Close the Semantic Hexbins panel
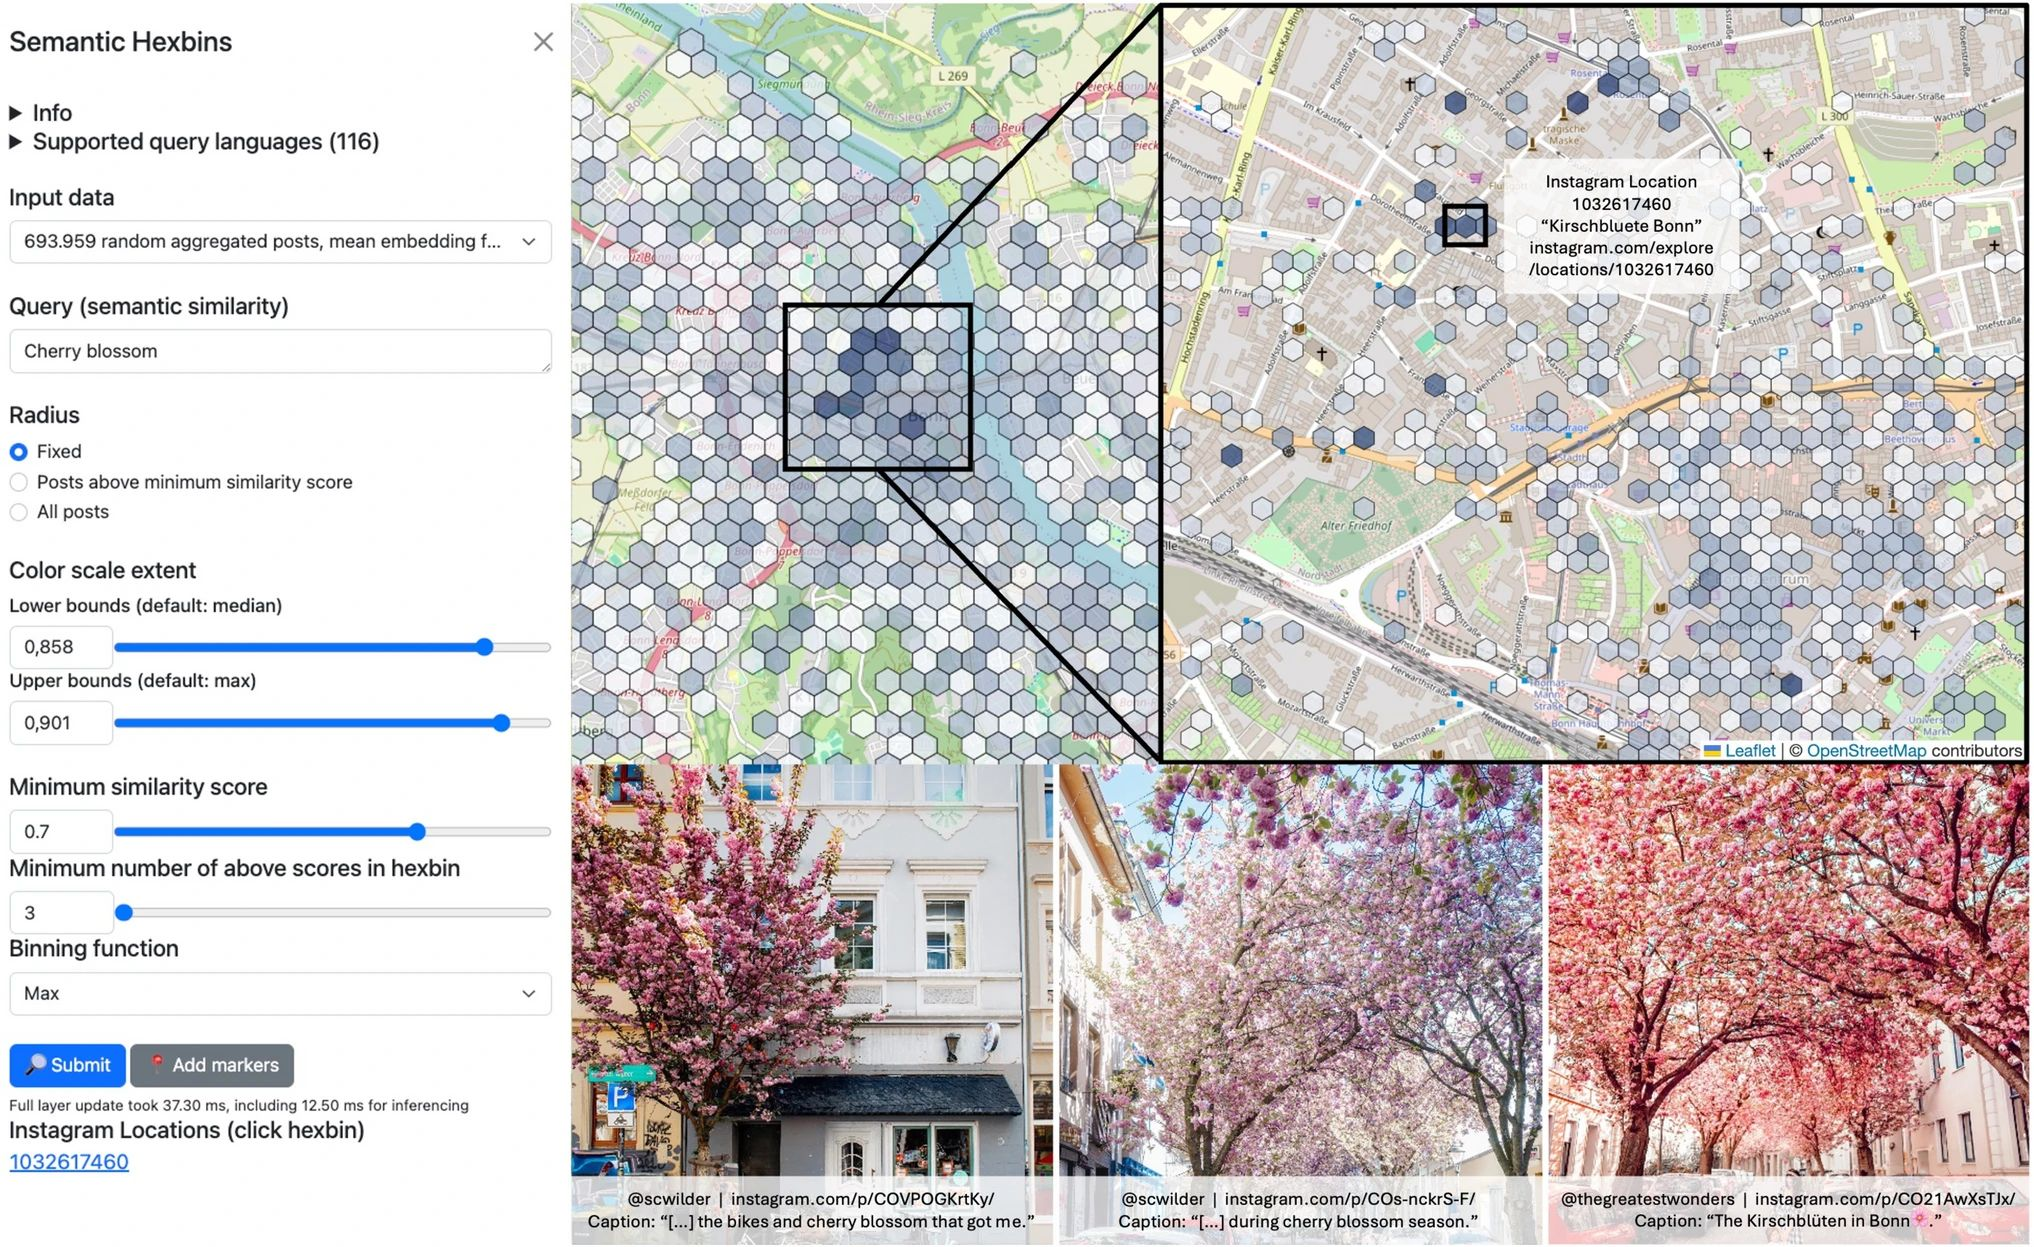Viewport: 2034px width, 1247px height. pyautogui.click(x=543, y=42)
